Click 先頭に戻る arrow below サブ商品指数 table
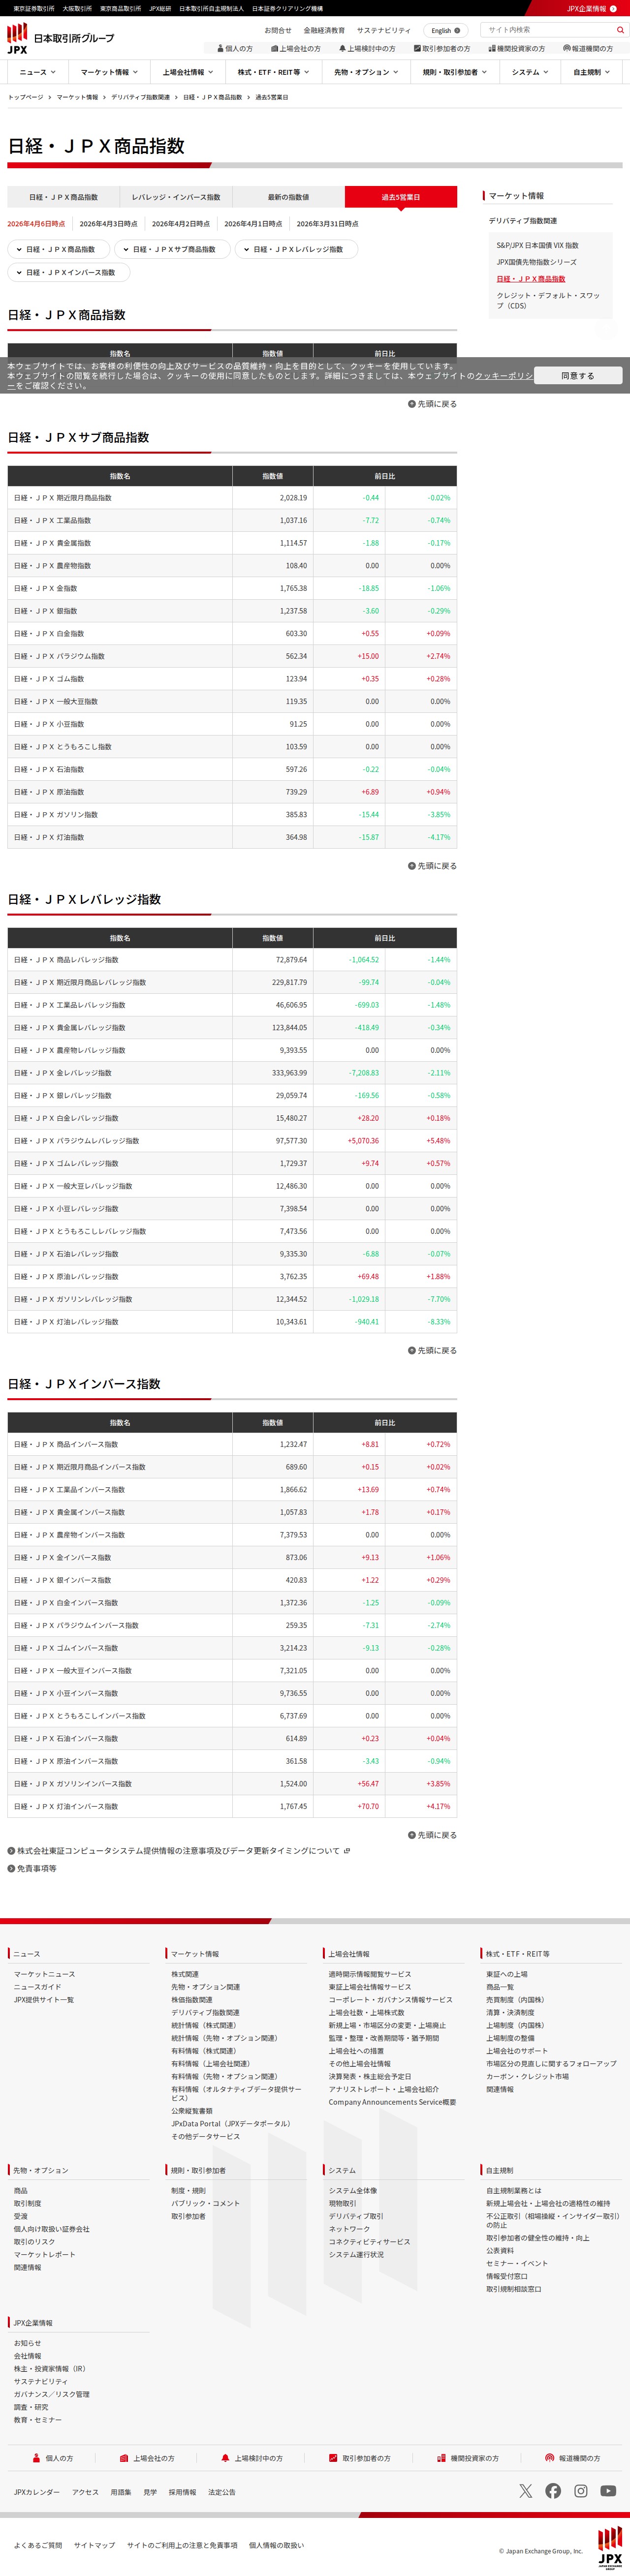The image size is (630, 2576). (x=411, y=866)
